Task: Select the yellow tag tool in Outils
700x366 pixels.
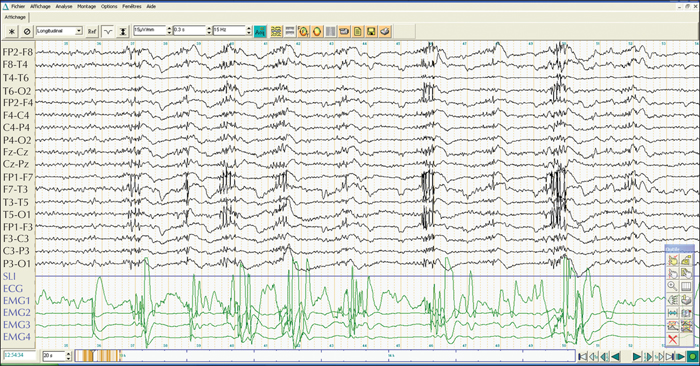Action: (687, 260)
